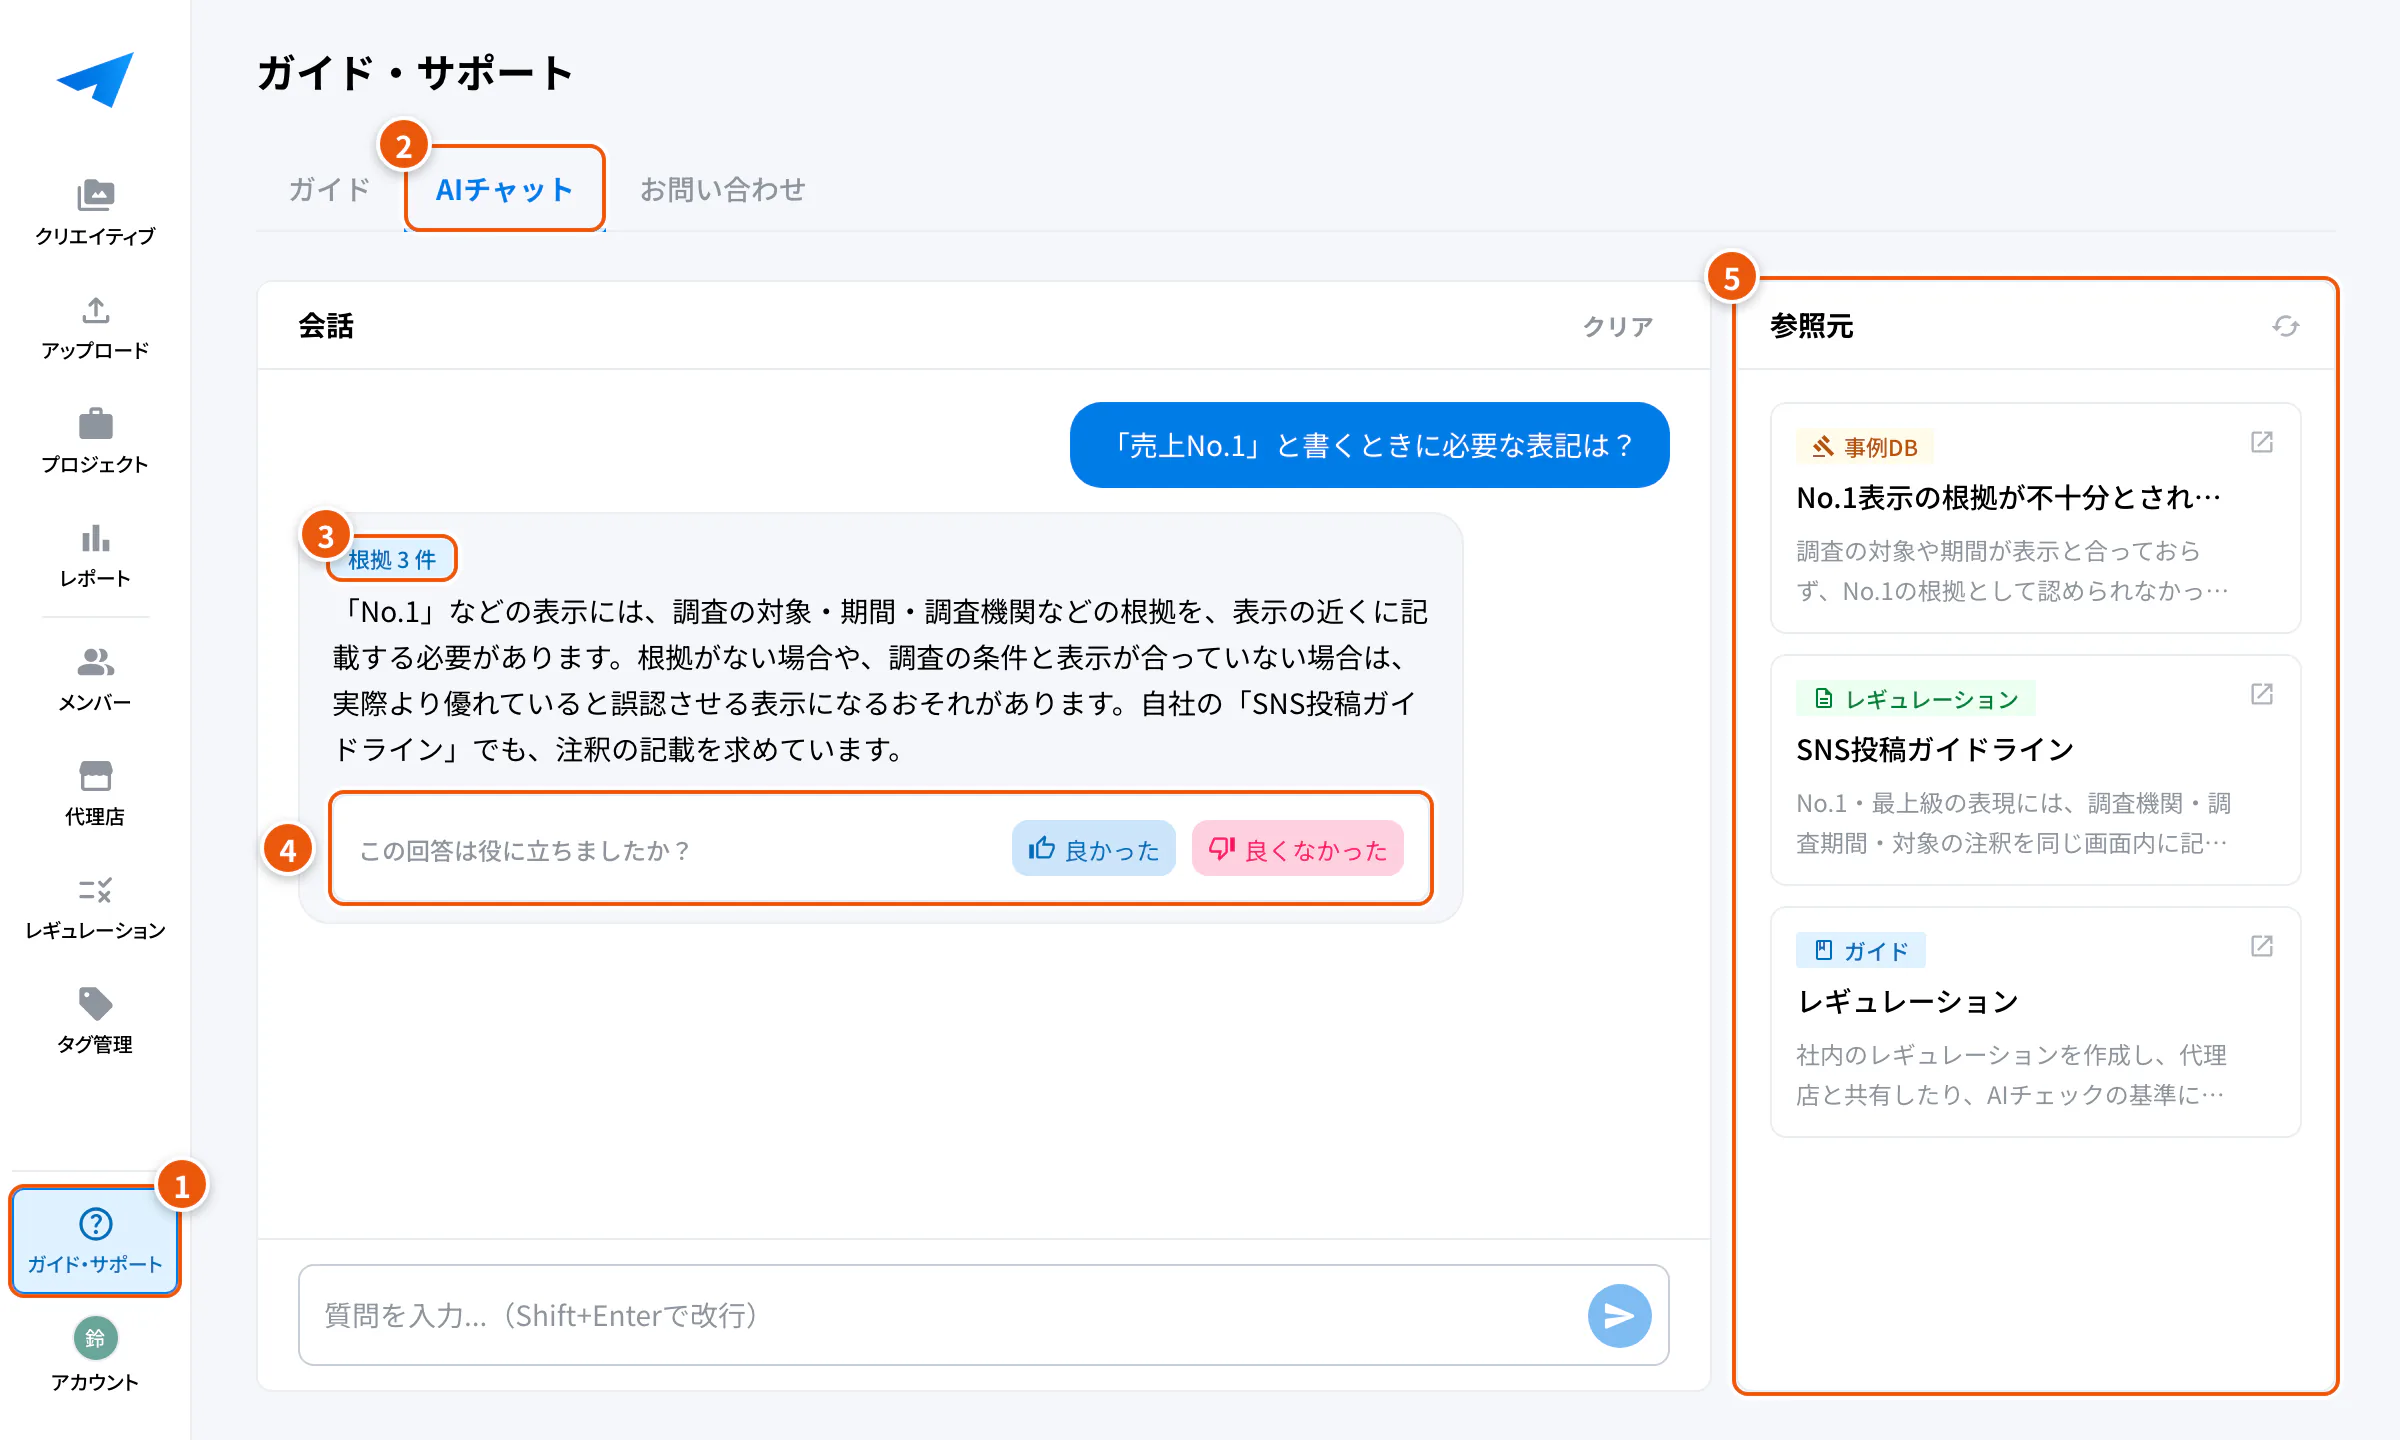The image size is (2400, 1440).
Task: Click the AI answer paragraph starting 「No.1」などの表示には
Action: (x=880, y=680)
